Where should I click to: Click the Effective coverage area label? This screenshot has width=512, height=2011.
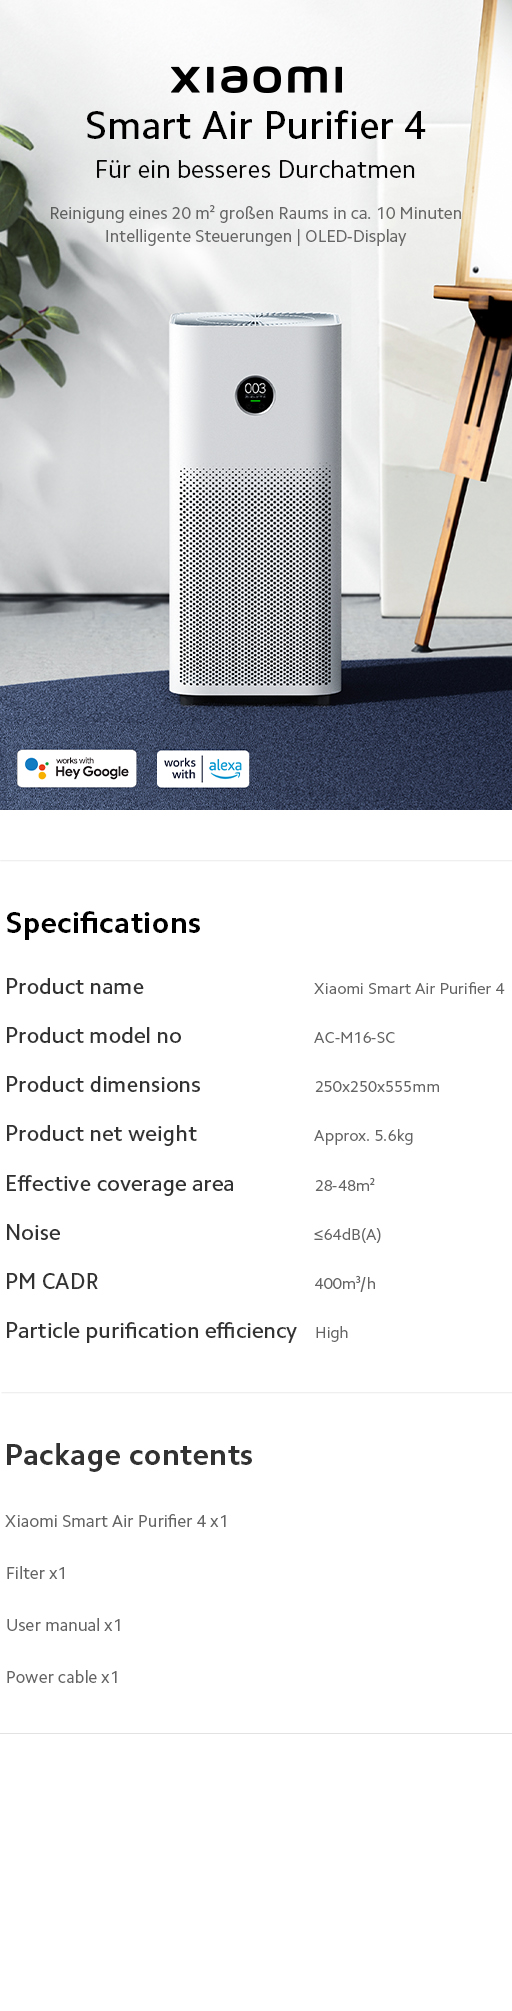coord(120,1184)
